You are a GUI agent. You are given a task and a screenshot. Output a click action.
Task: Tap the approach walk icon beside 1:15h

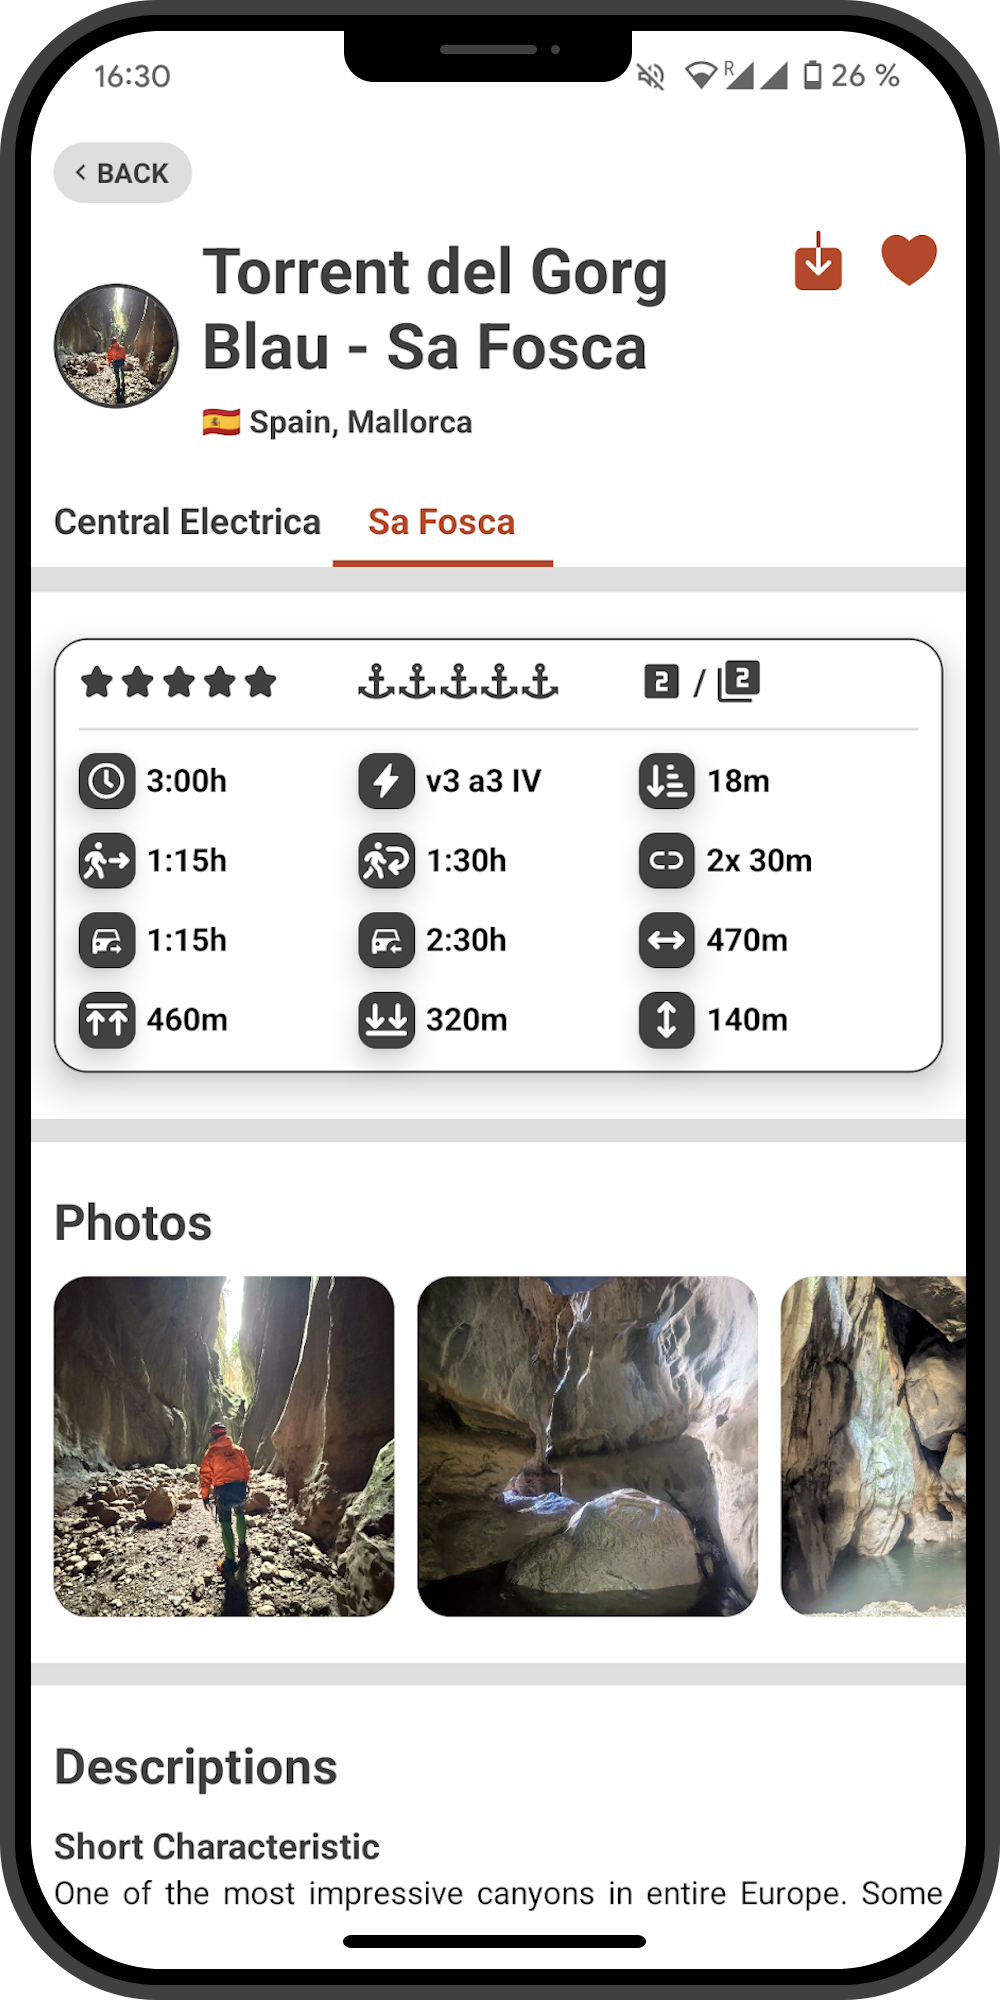(x=107, y=861)
